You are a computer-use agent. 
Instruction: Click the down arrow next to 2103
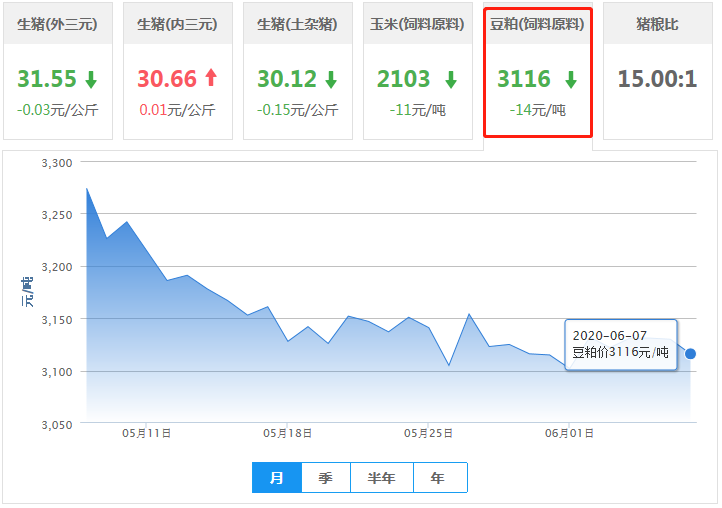(451, 79)
